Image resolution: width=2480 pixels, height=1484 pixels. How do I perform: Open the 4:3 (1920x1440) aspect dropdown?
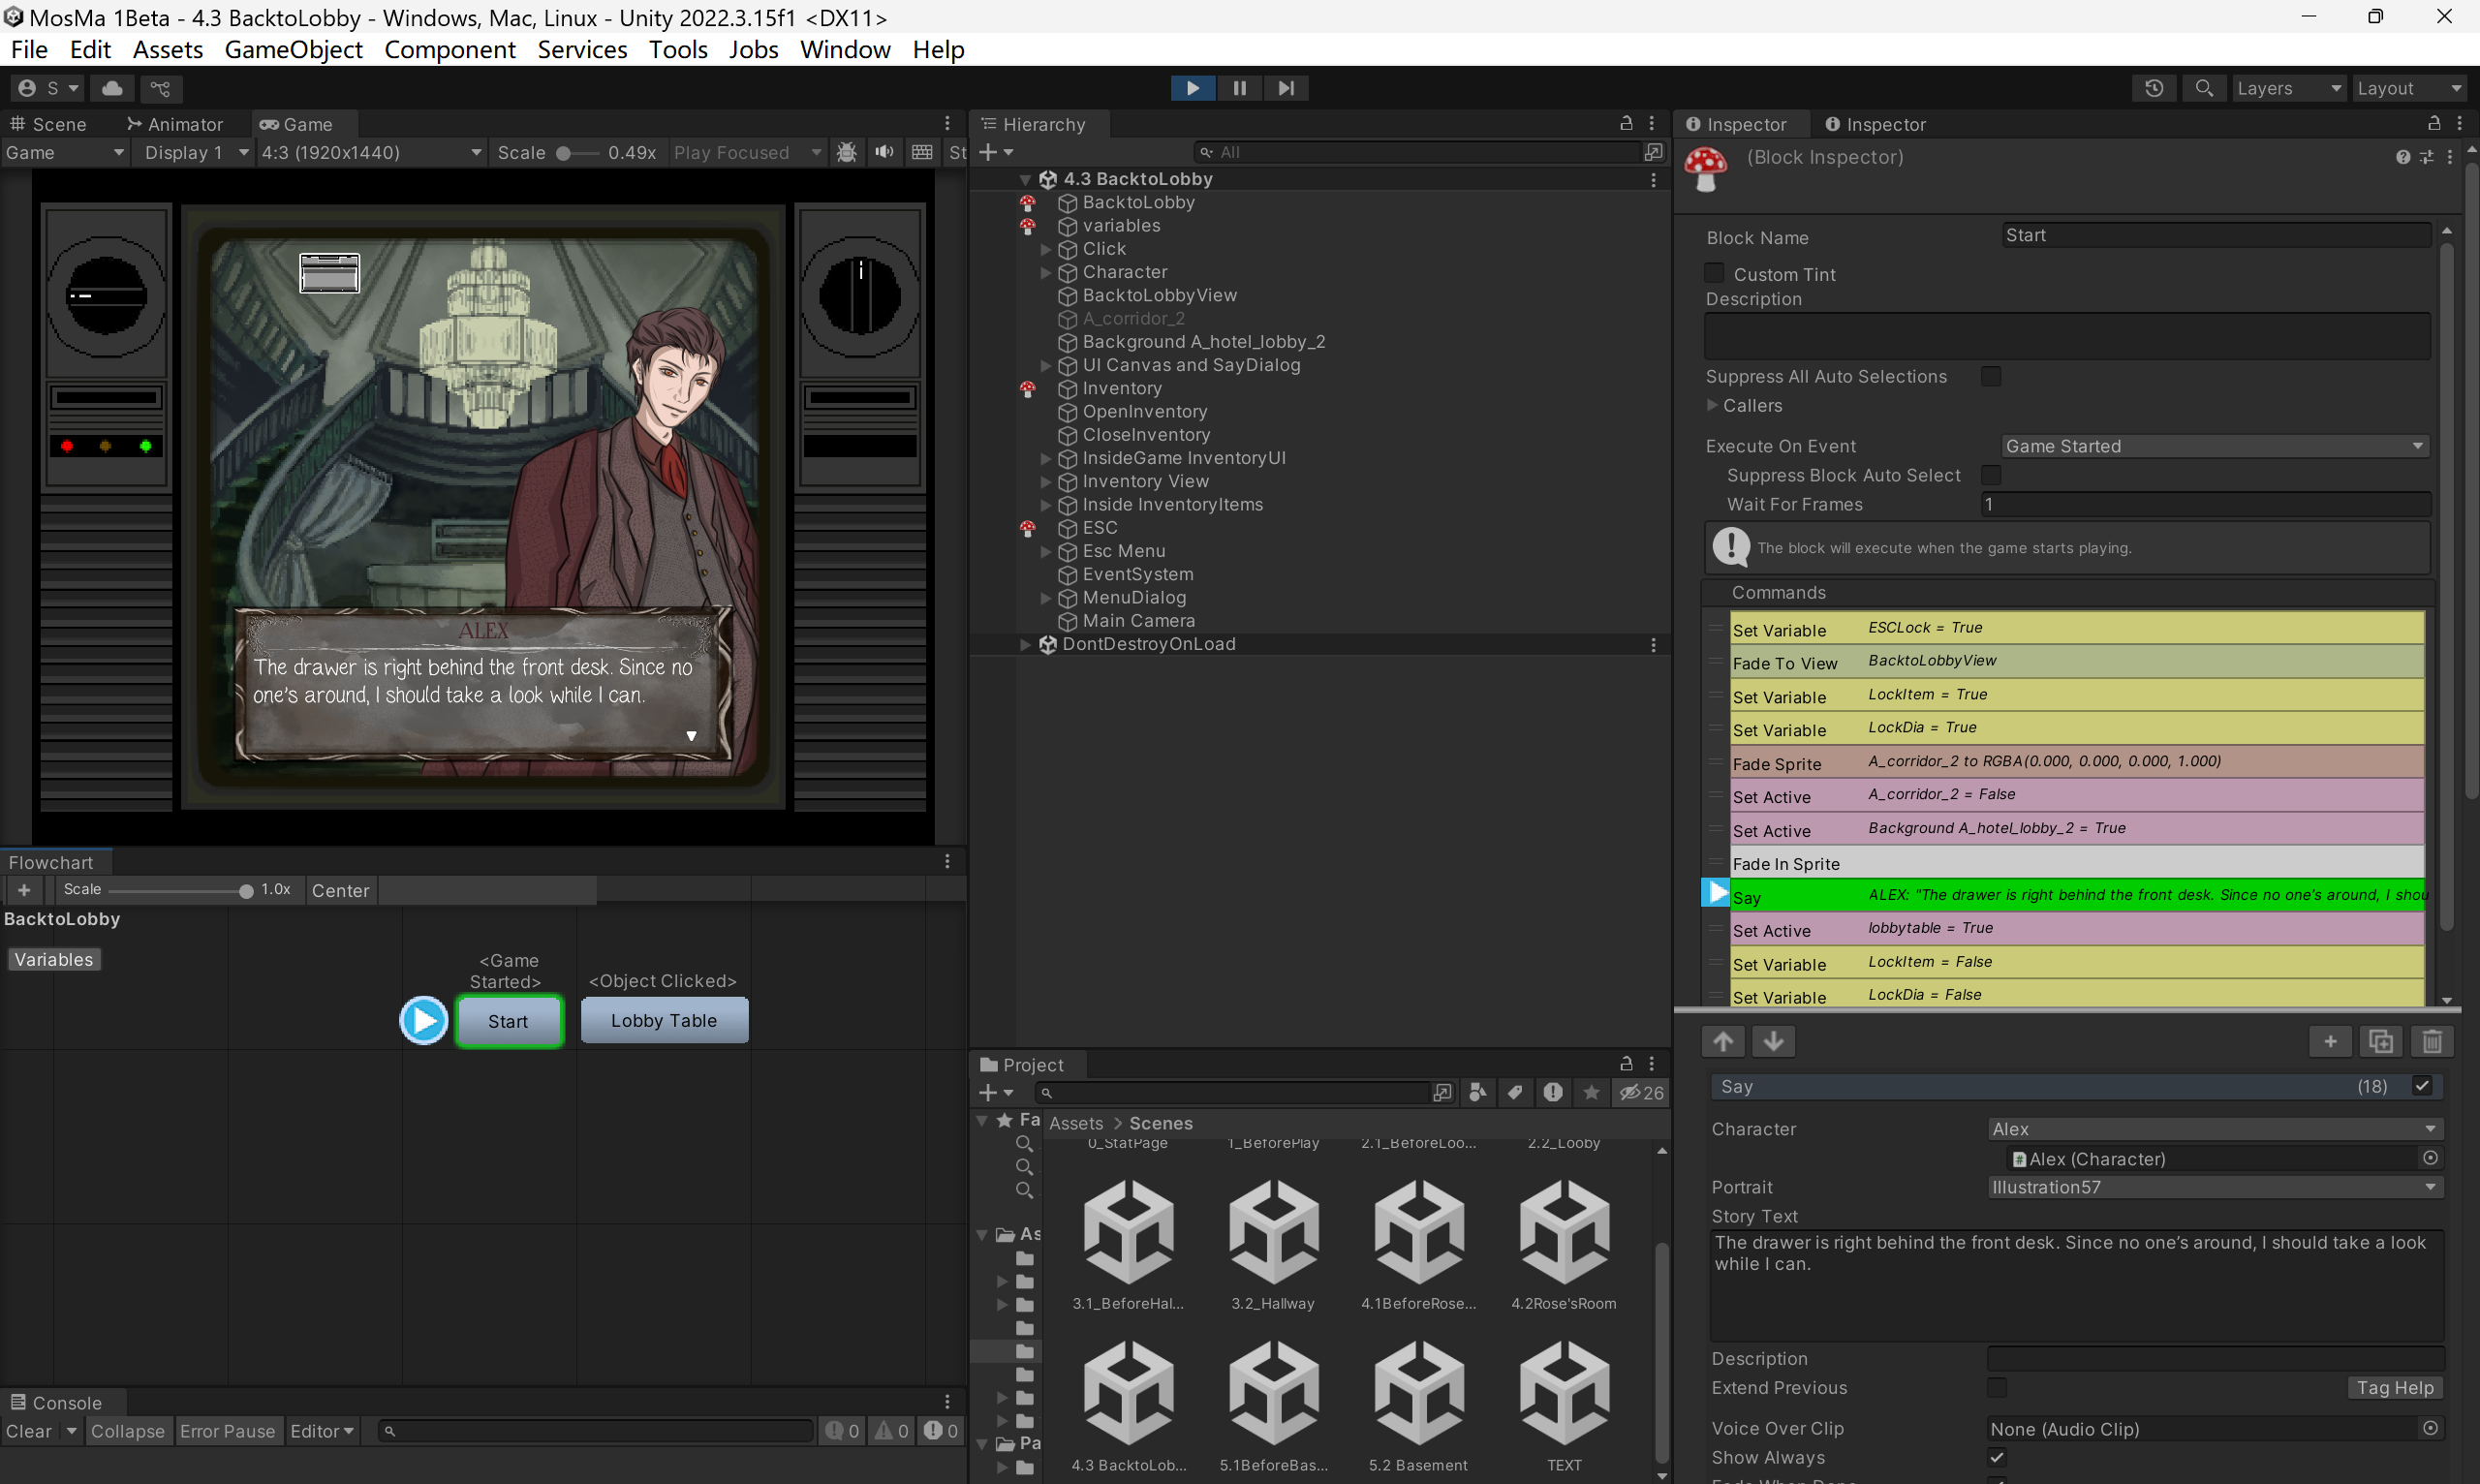point(371,152)
